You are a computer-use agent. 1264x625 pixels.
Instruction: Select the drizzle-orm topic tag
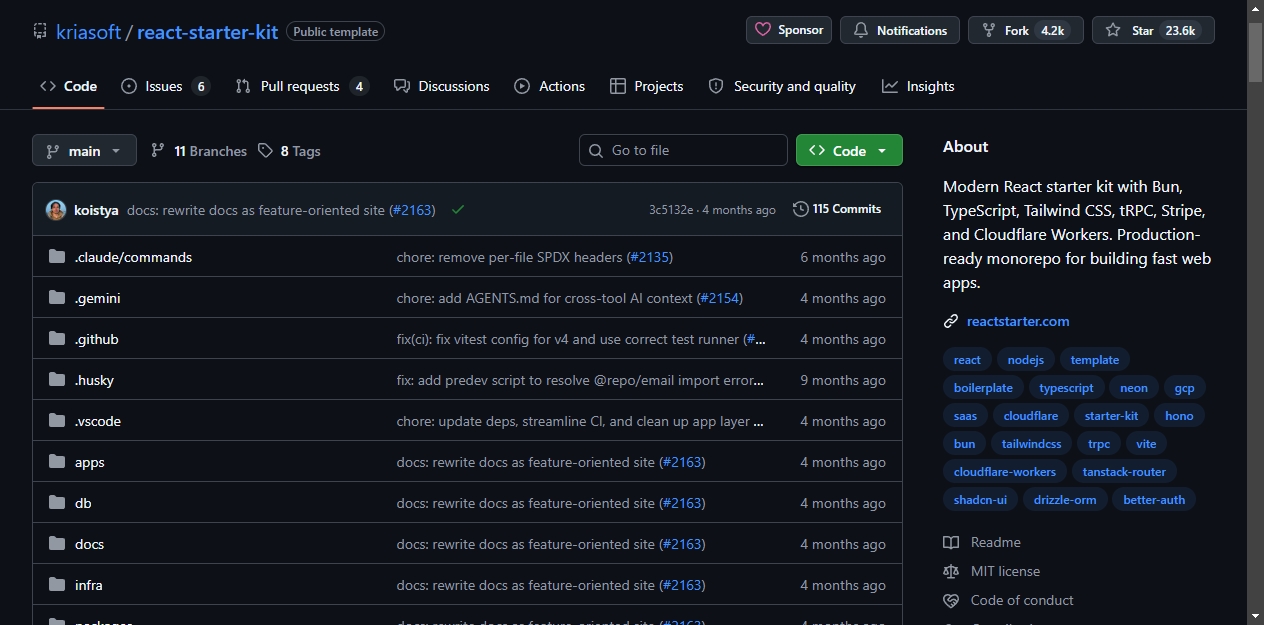(1065, 500)
